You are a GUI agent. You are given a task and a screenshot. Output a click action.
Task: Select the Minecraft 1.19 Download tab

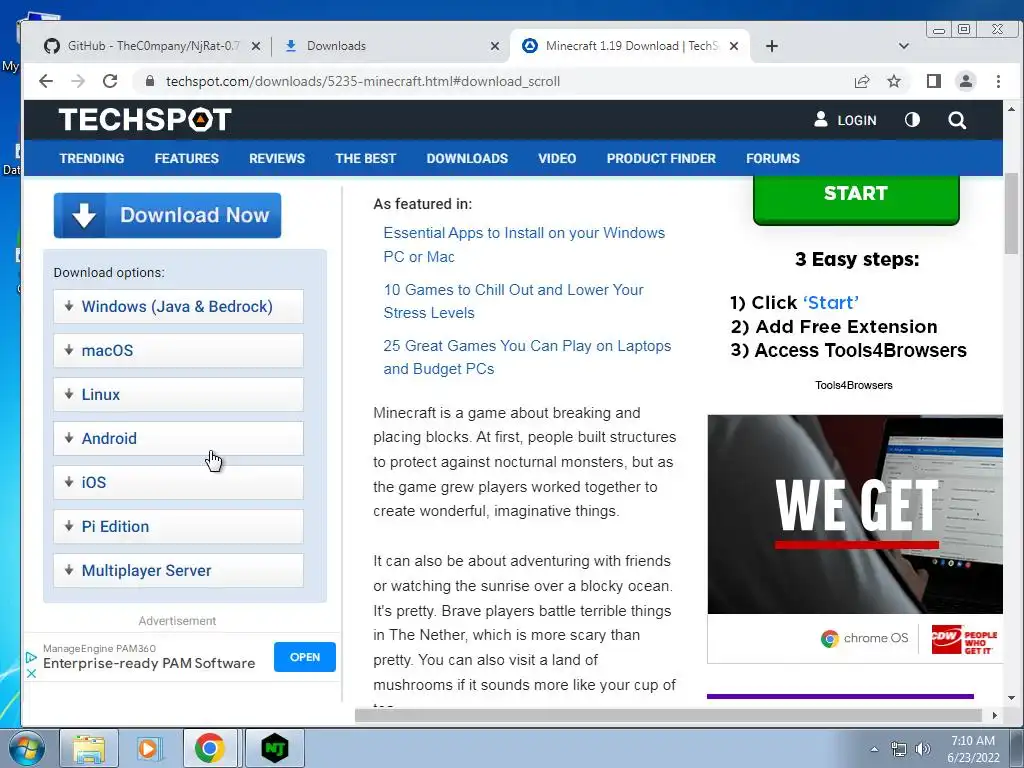(630, 46)
